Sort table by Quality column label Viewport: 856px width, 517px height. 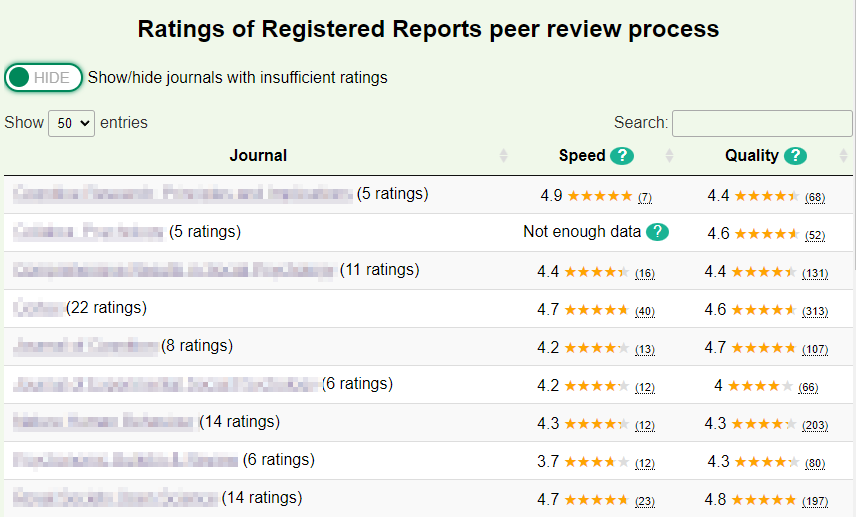(752, 156)
